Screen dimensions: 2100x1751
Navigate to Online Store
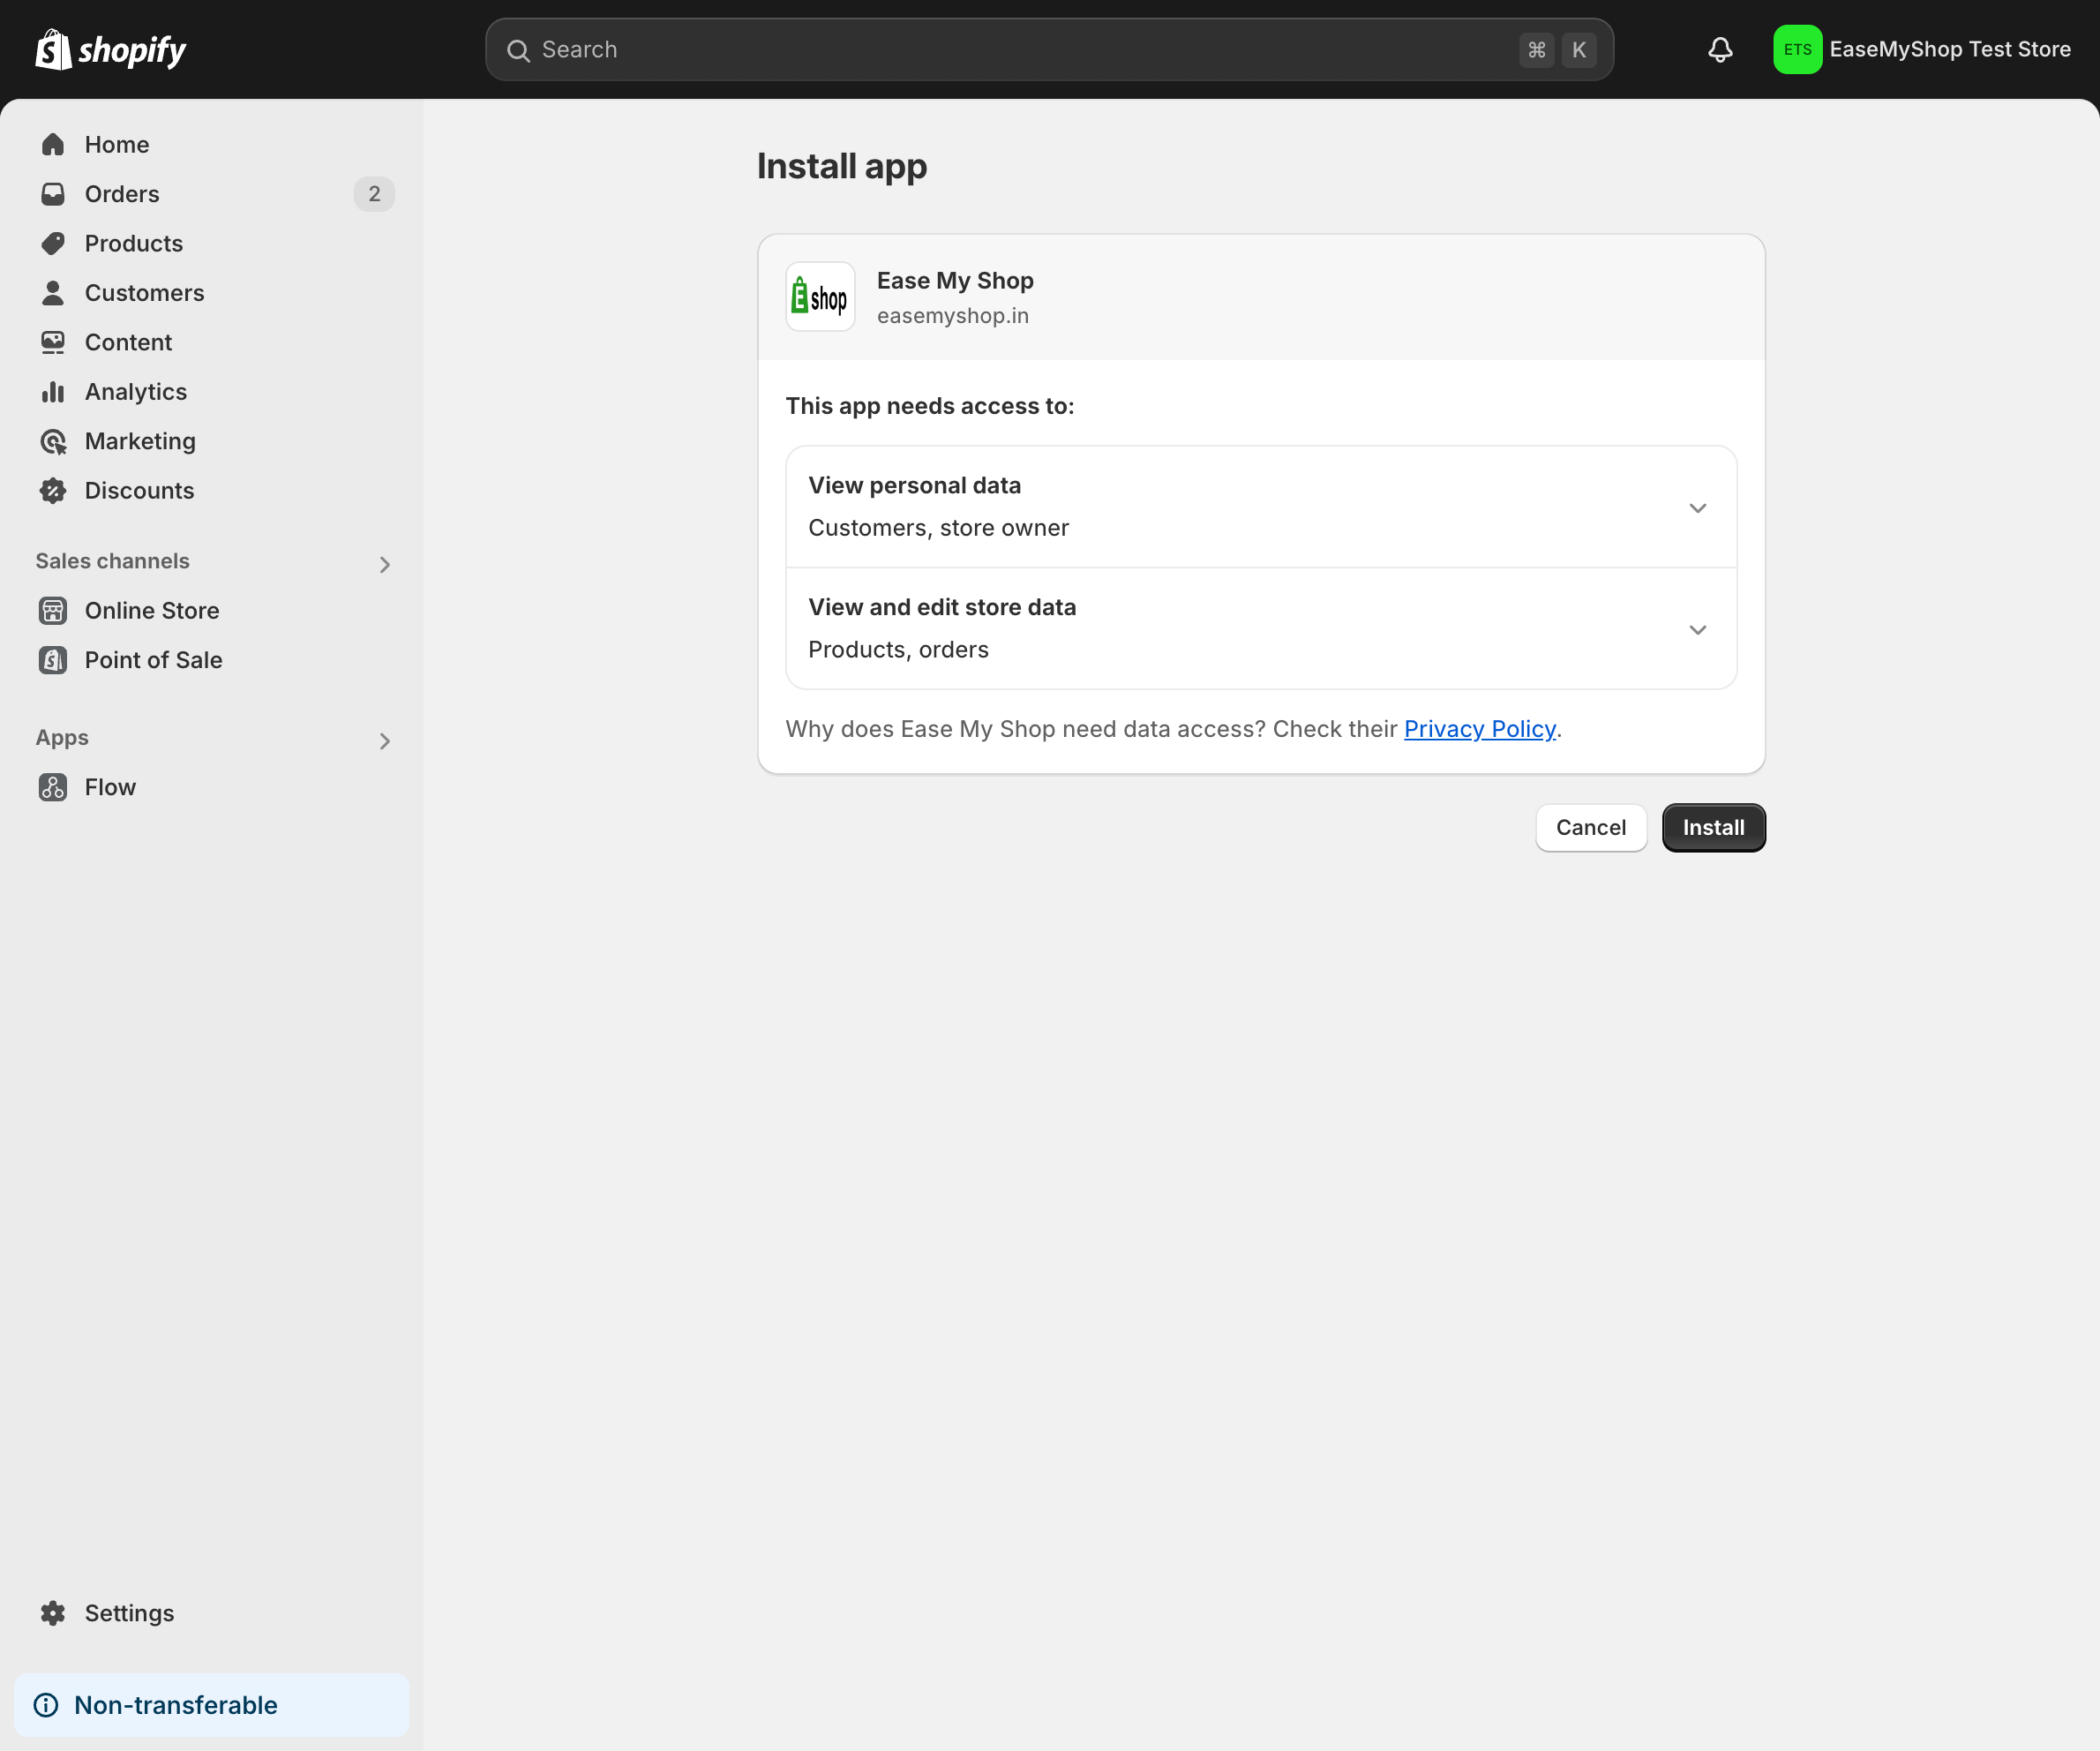(151, 610)
